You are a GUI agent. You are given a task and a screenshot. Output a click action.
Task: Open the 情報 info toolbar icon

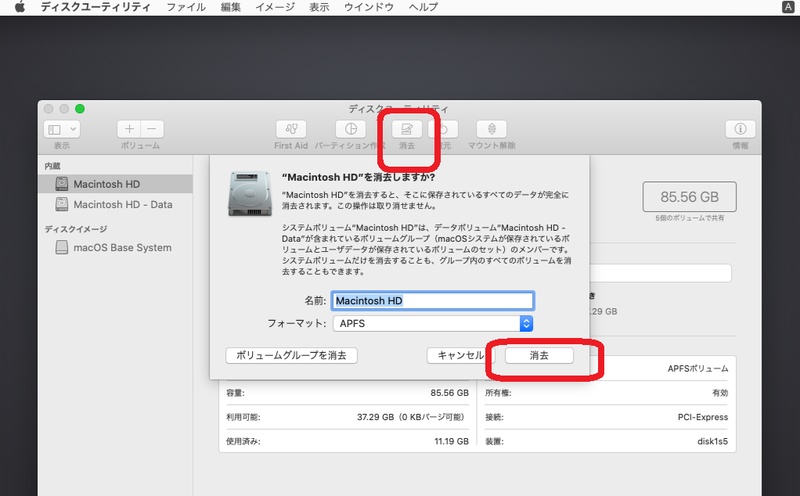coord(740,129)
